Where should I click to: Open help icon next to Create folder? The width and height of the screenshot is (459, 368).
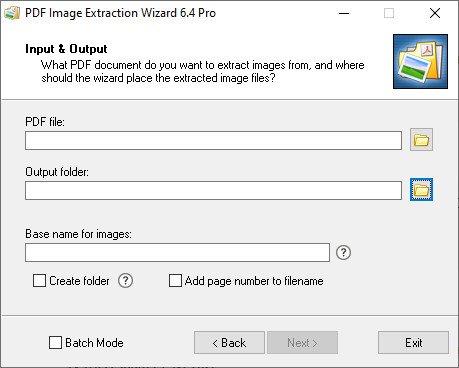point(125,281)
